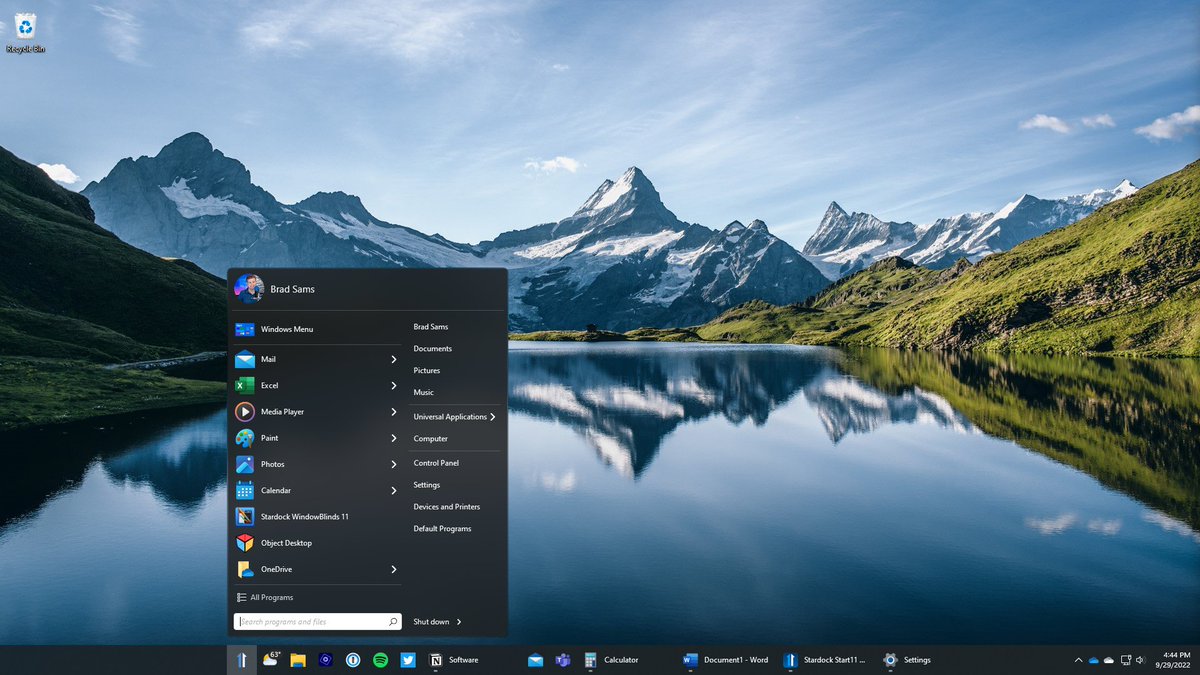Open Computer from start menu
The width and height of the screenshot is (1200, 675).
point(431,439)
